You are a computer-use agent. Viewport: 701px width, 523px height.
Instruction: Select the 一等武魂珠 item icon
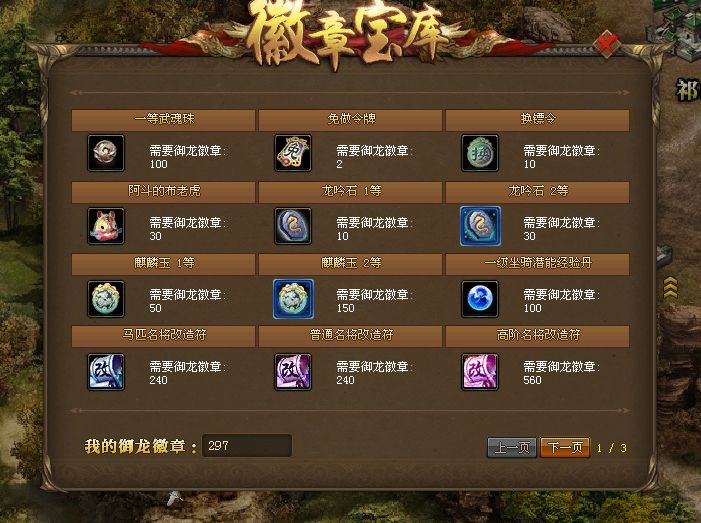pos(106,153)
